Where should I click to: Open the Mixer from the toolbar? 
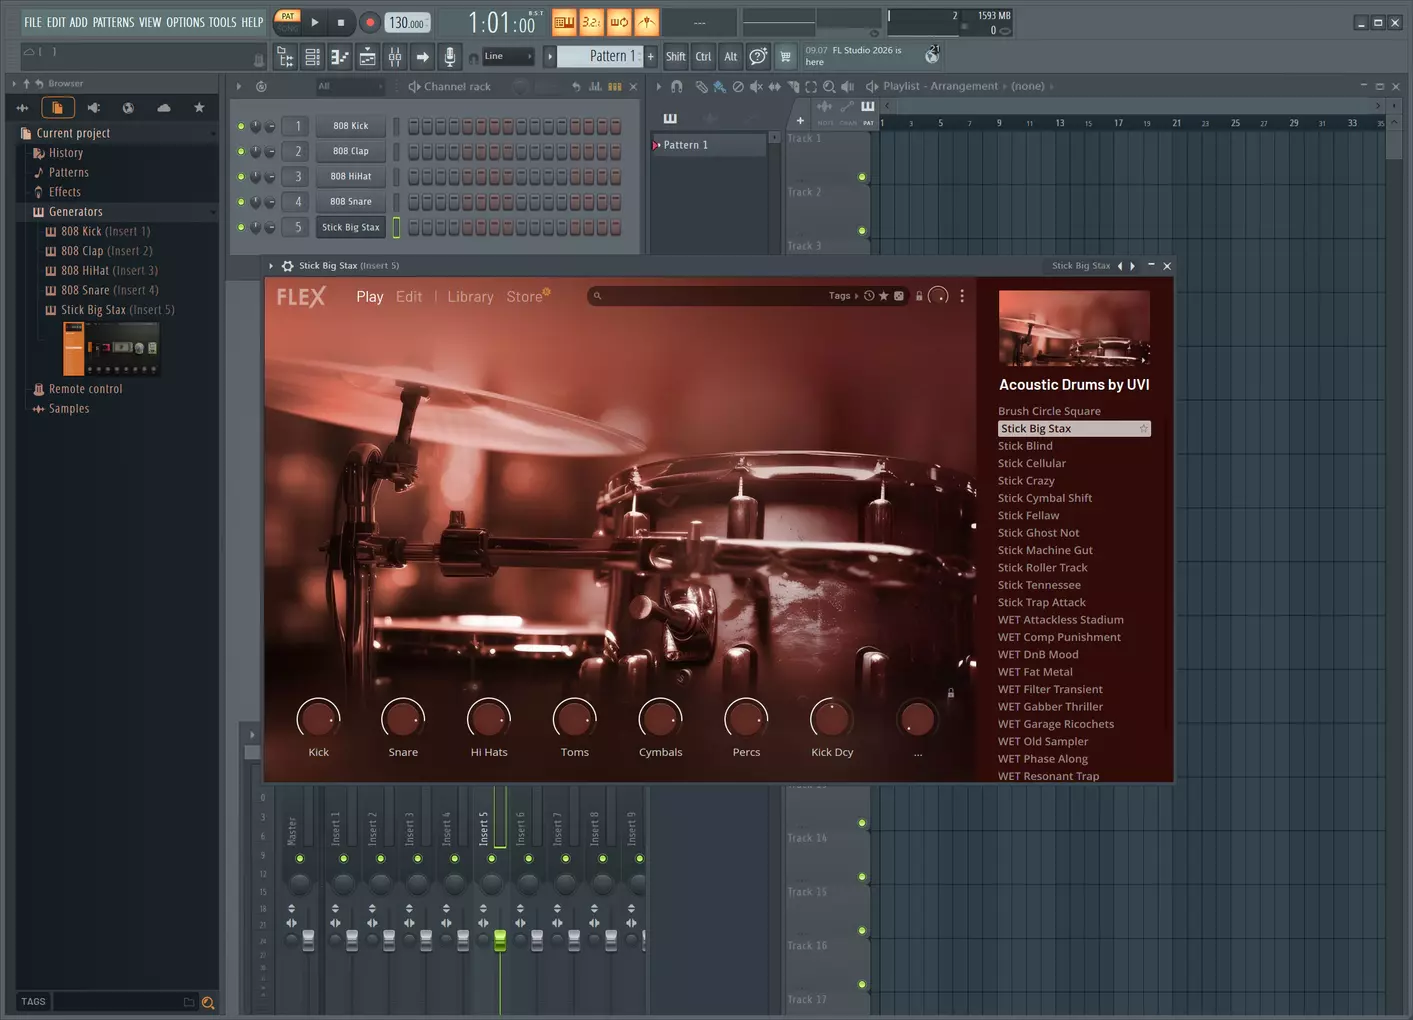click(395, 57)
